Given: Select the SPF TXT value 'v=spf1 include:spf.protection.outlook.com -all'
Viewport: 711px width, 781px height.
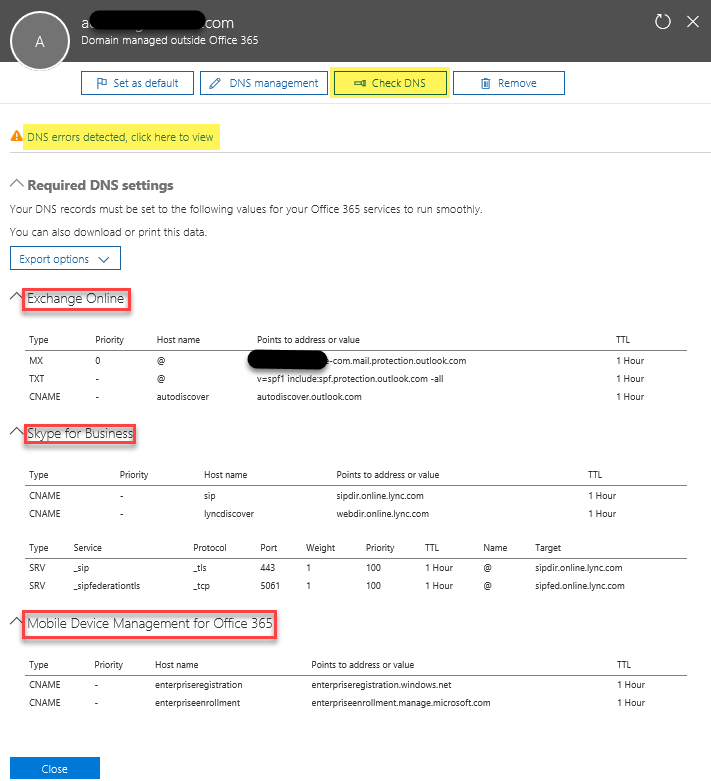Looking at the screenshot, I should (x=350, y=379).
